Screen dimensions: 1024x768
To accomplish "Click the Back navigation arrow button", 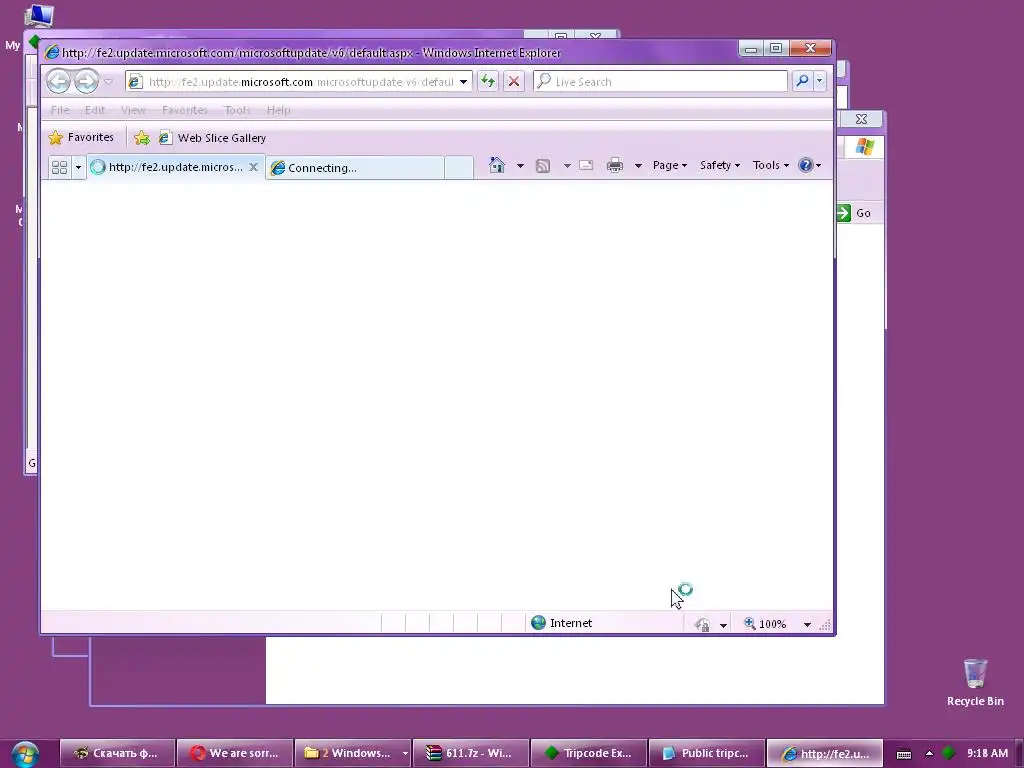I will (x=58, y=82).
